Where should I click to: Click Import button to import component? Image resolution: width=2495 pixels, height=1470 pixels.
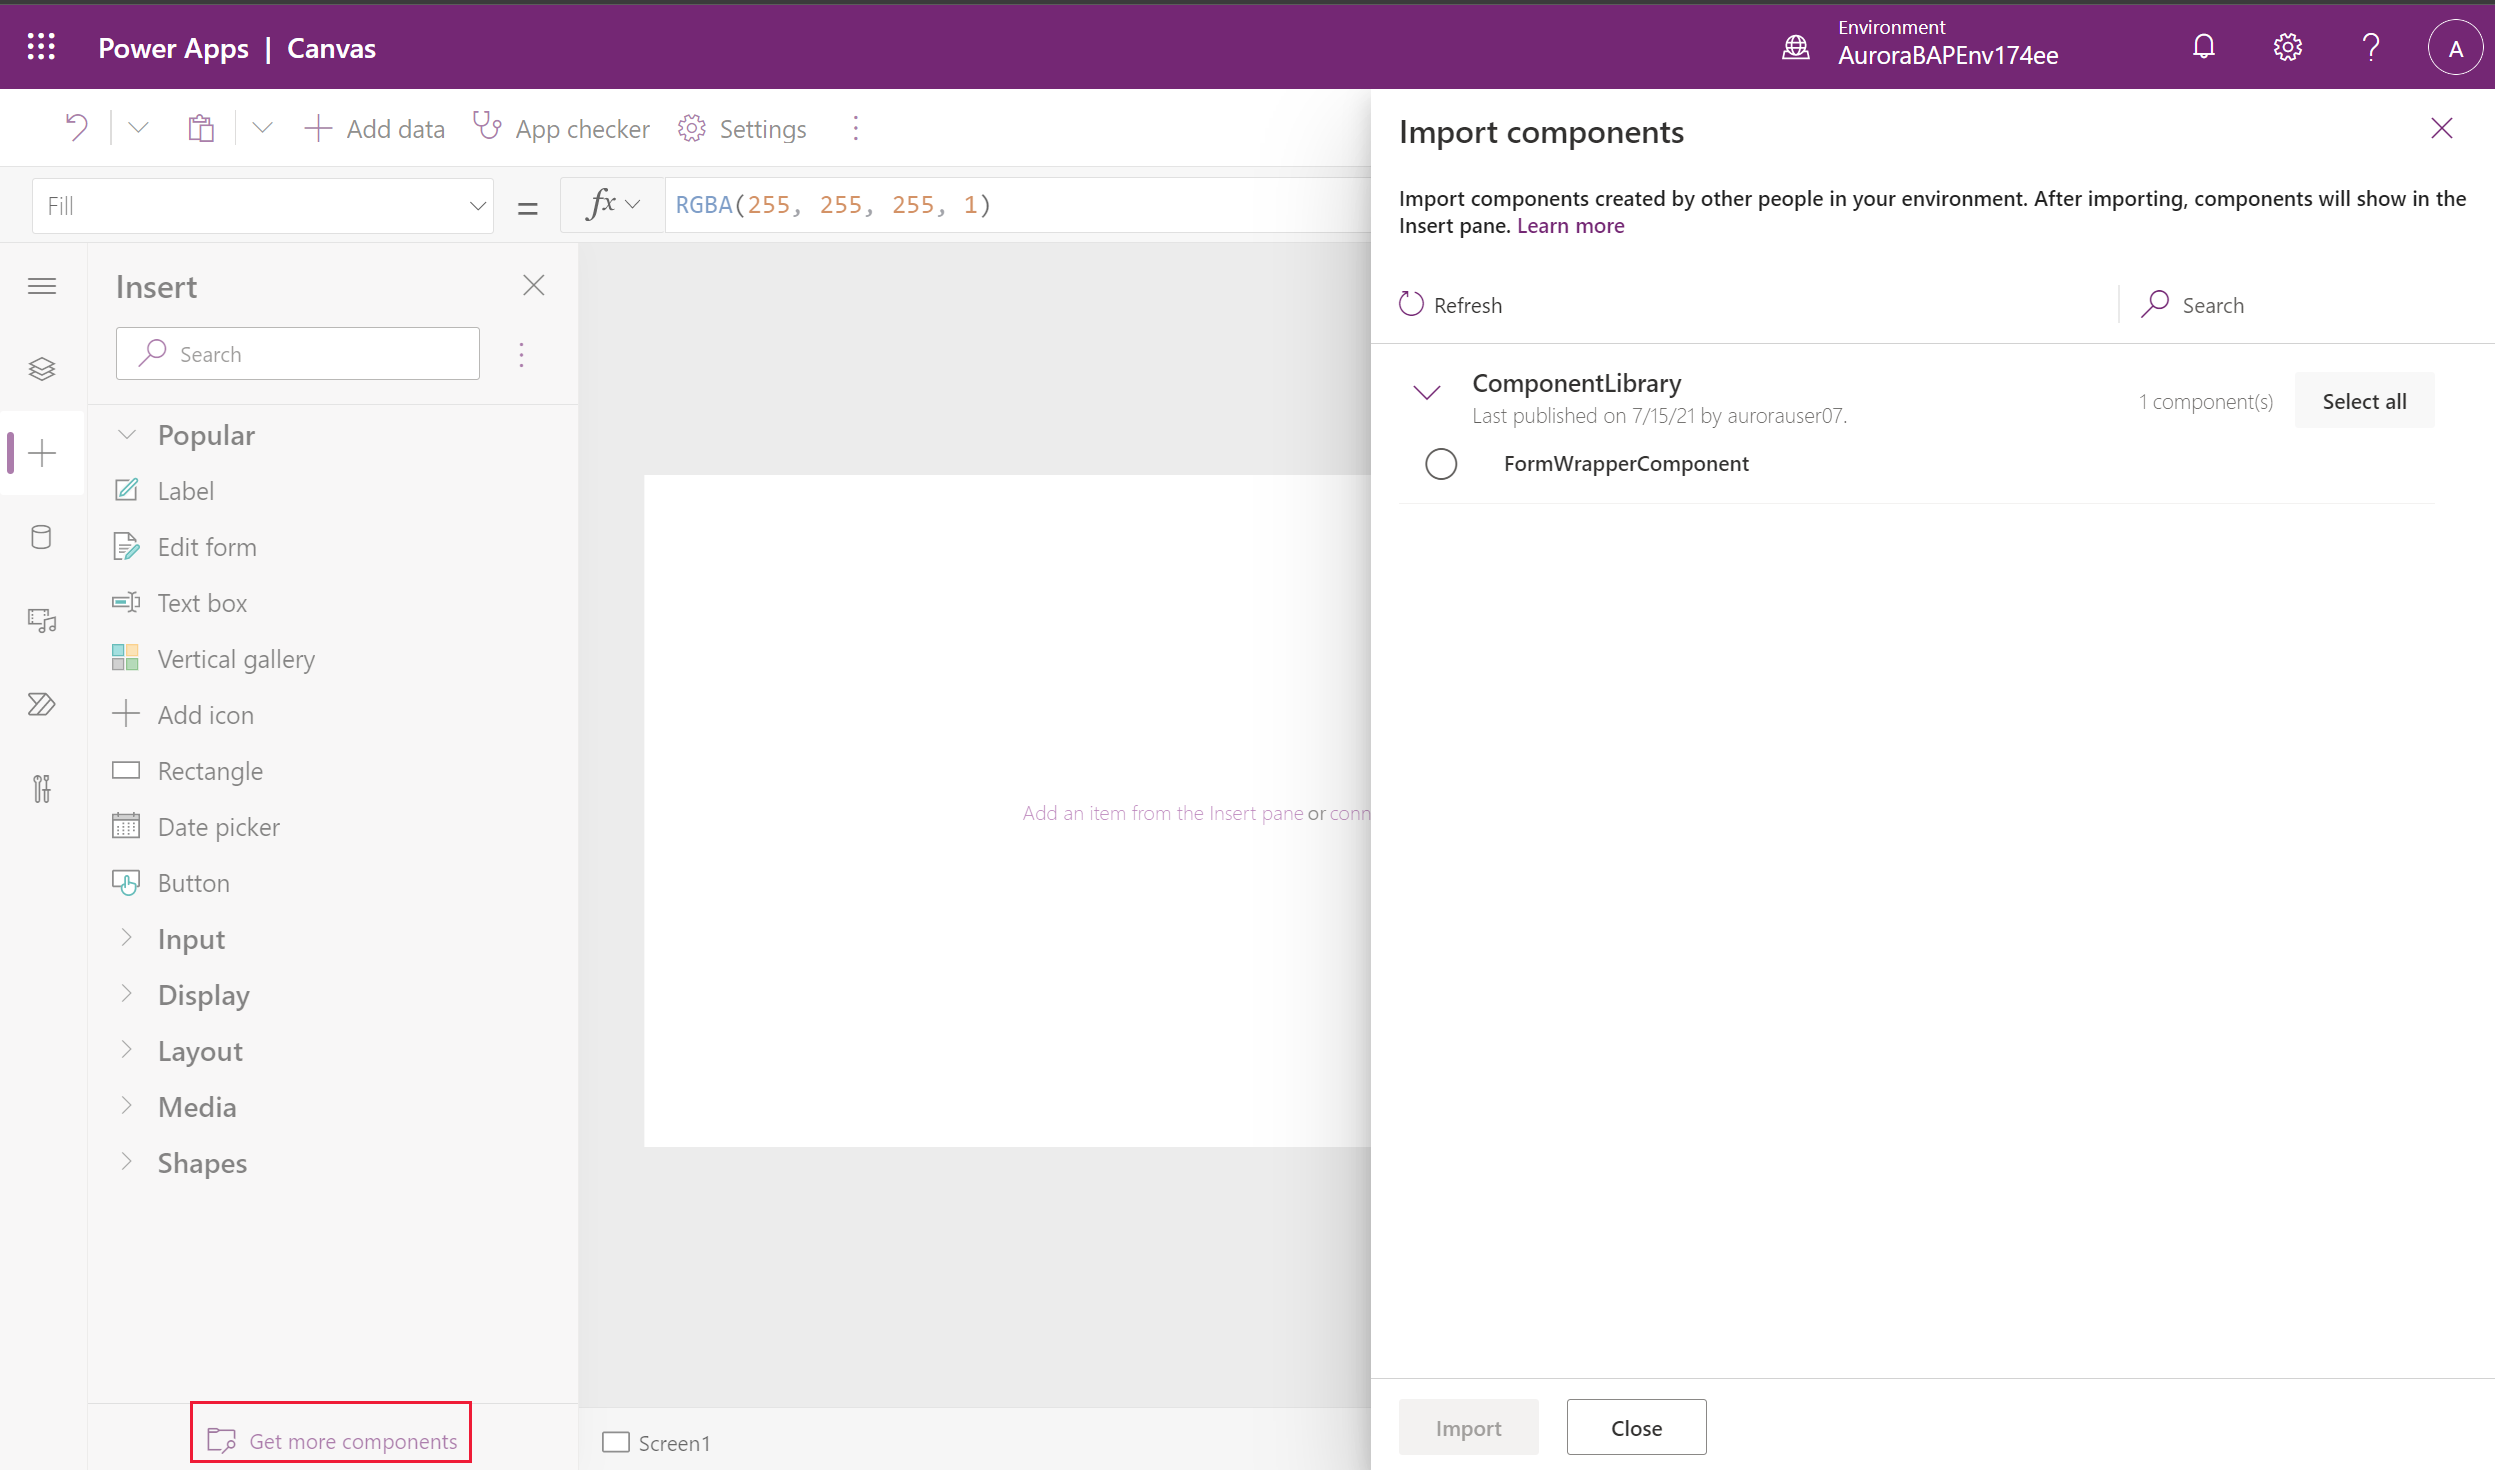coord(1468,1426)
